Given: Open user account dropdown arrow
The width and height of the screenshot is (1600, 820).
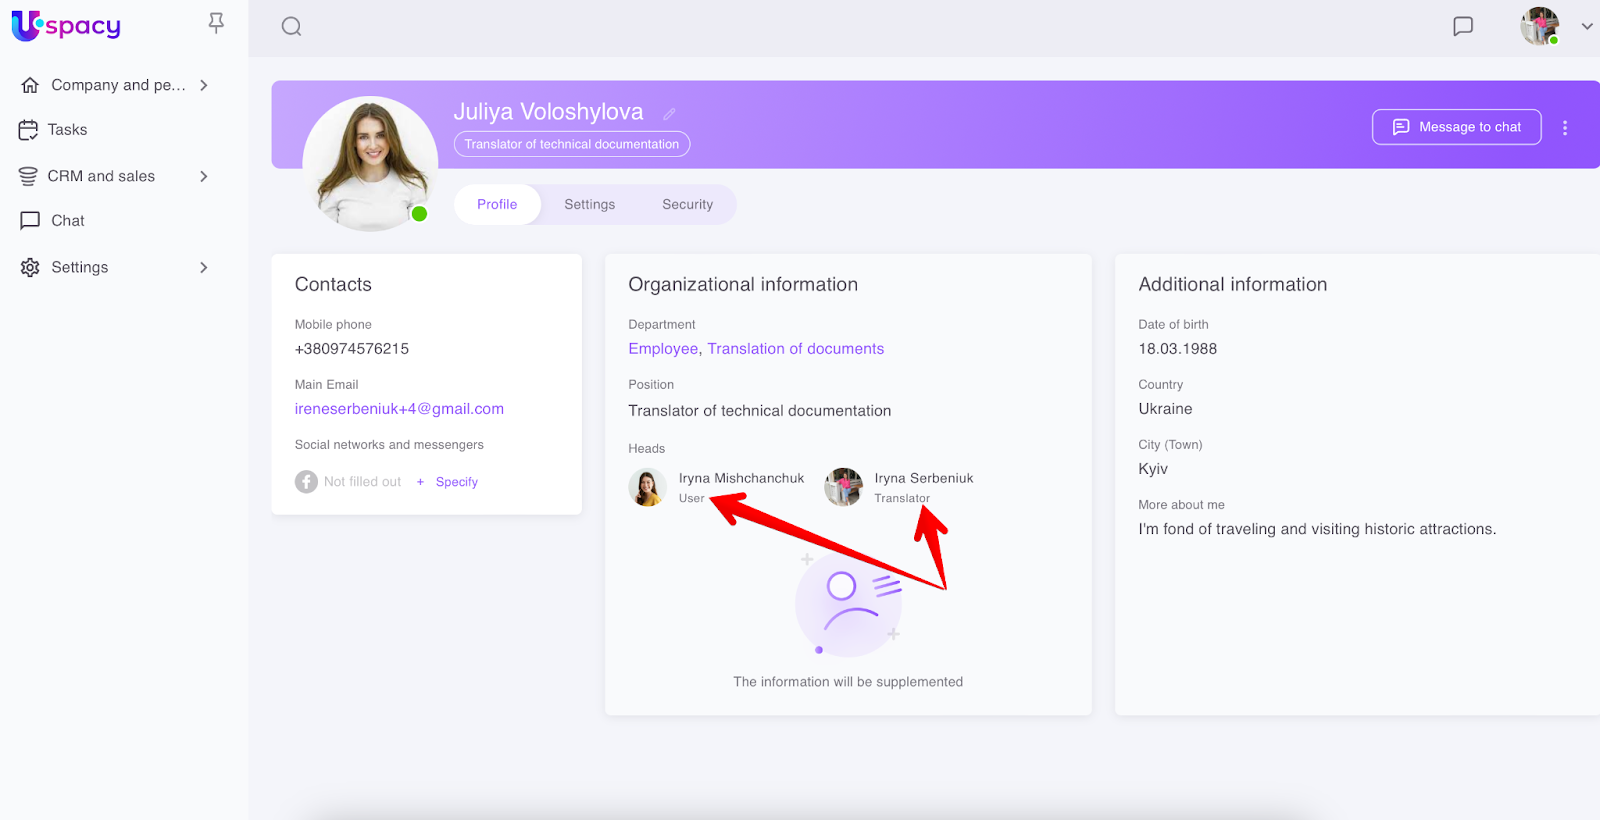Looking at the screenshot, I should [1586, 27].
